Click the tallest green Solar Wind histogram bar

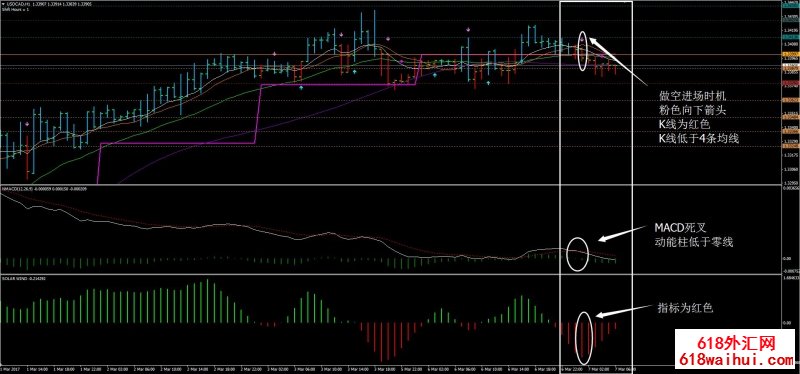coord(208,301)
